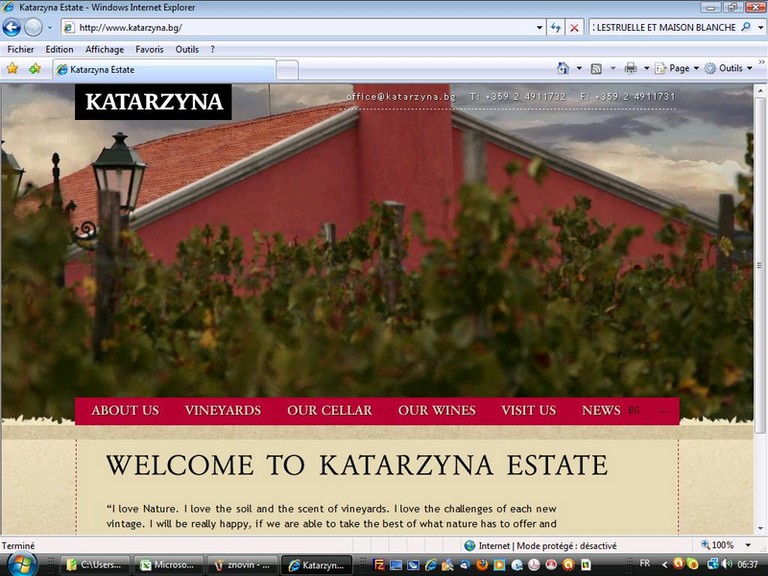Click the search magnifier icon
The image size is (768, 576).
point(746,28)
